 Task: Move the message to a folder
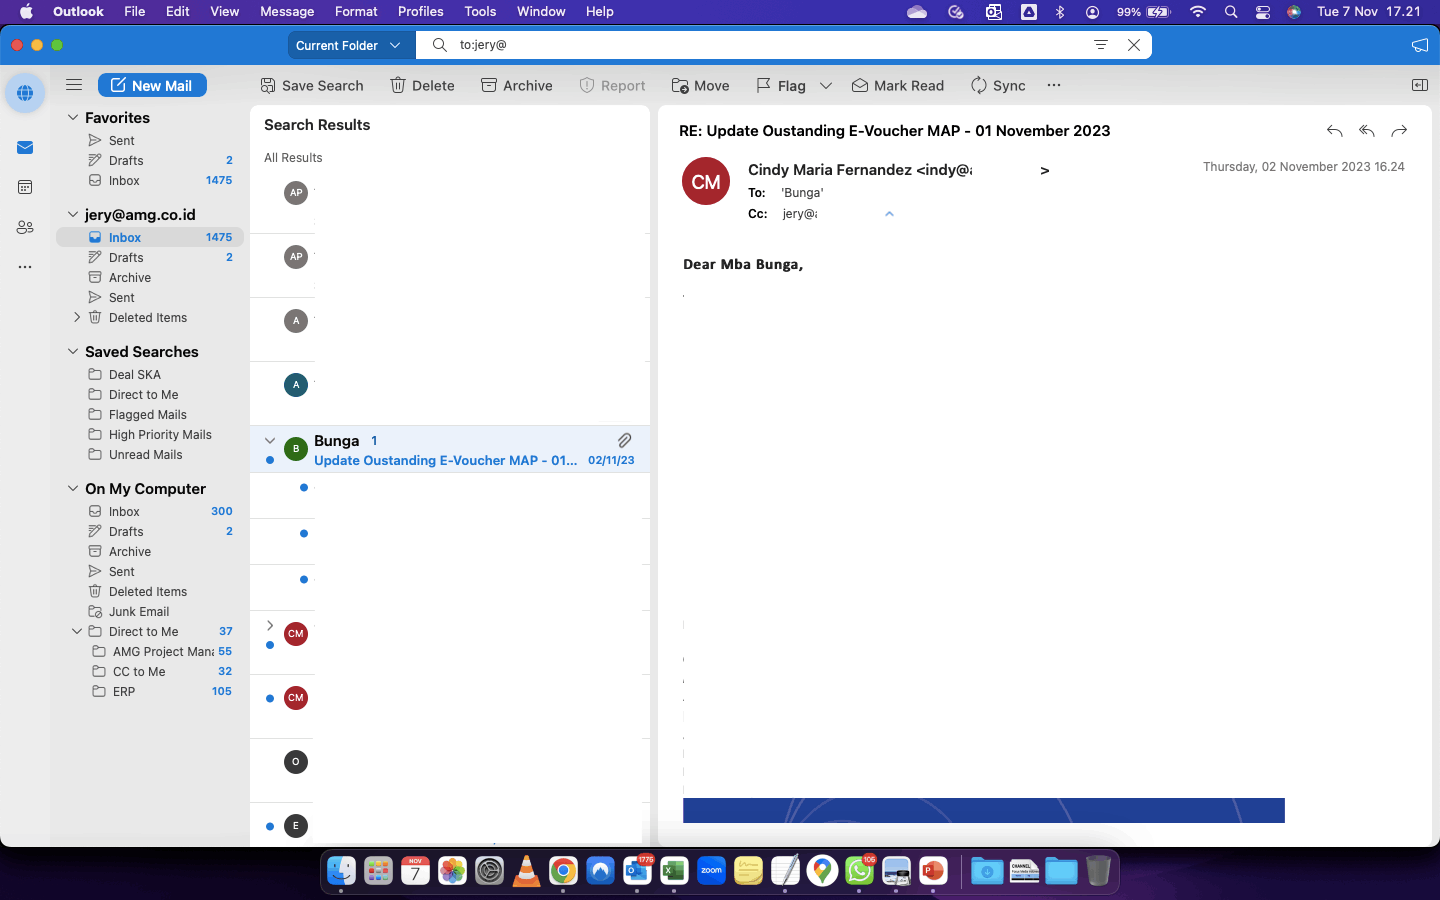(700, 86)
